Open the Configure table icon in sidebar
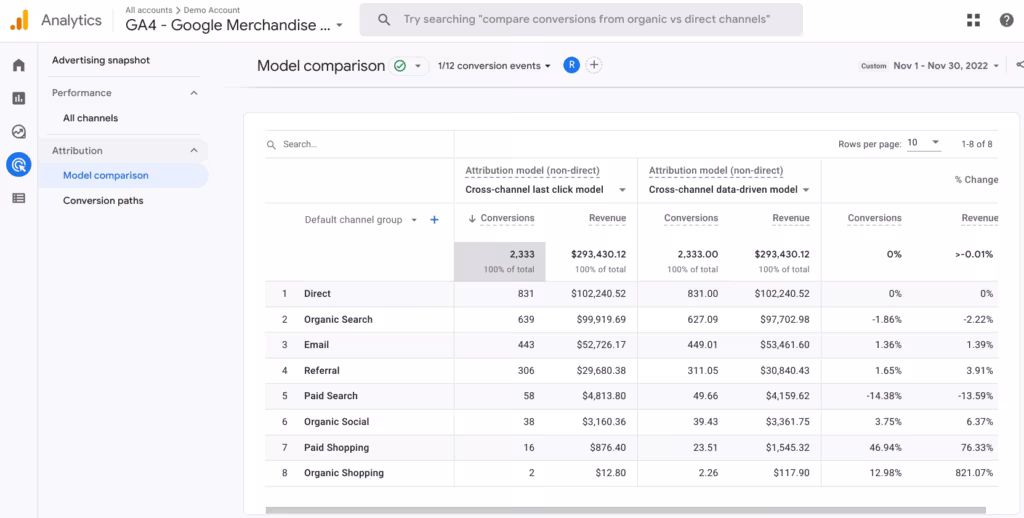The width and height of the screenshot is (1024, 518). (18, 198)
